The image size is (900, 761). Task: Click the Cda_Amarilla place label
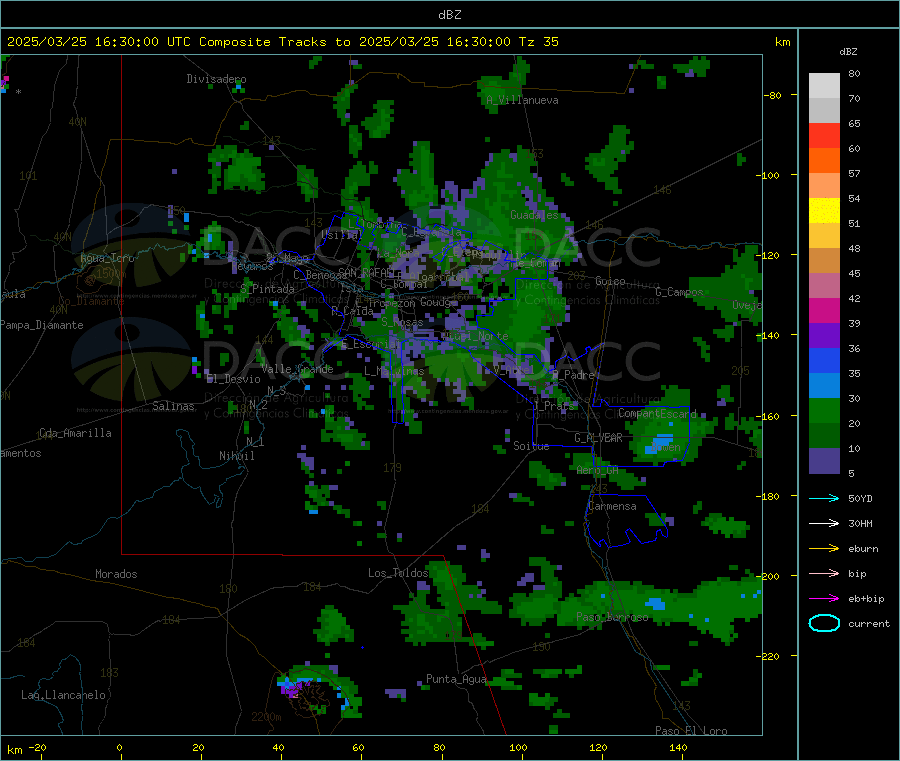point(75,433)
